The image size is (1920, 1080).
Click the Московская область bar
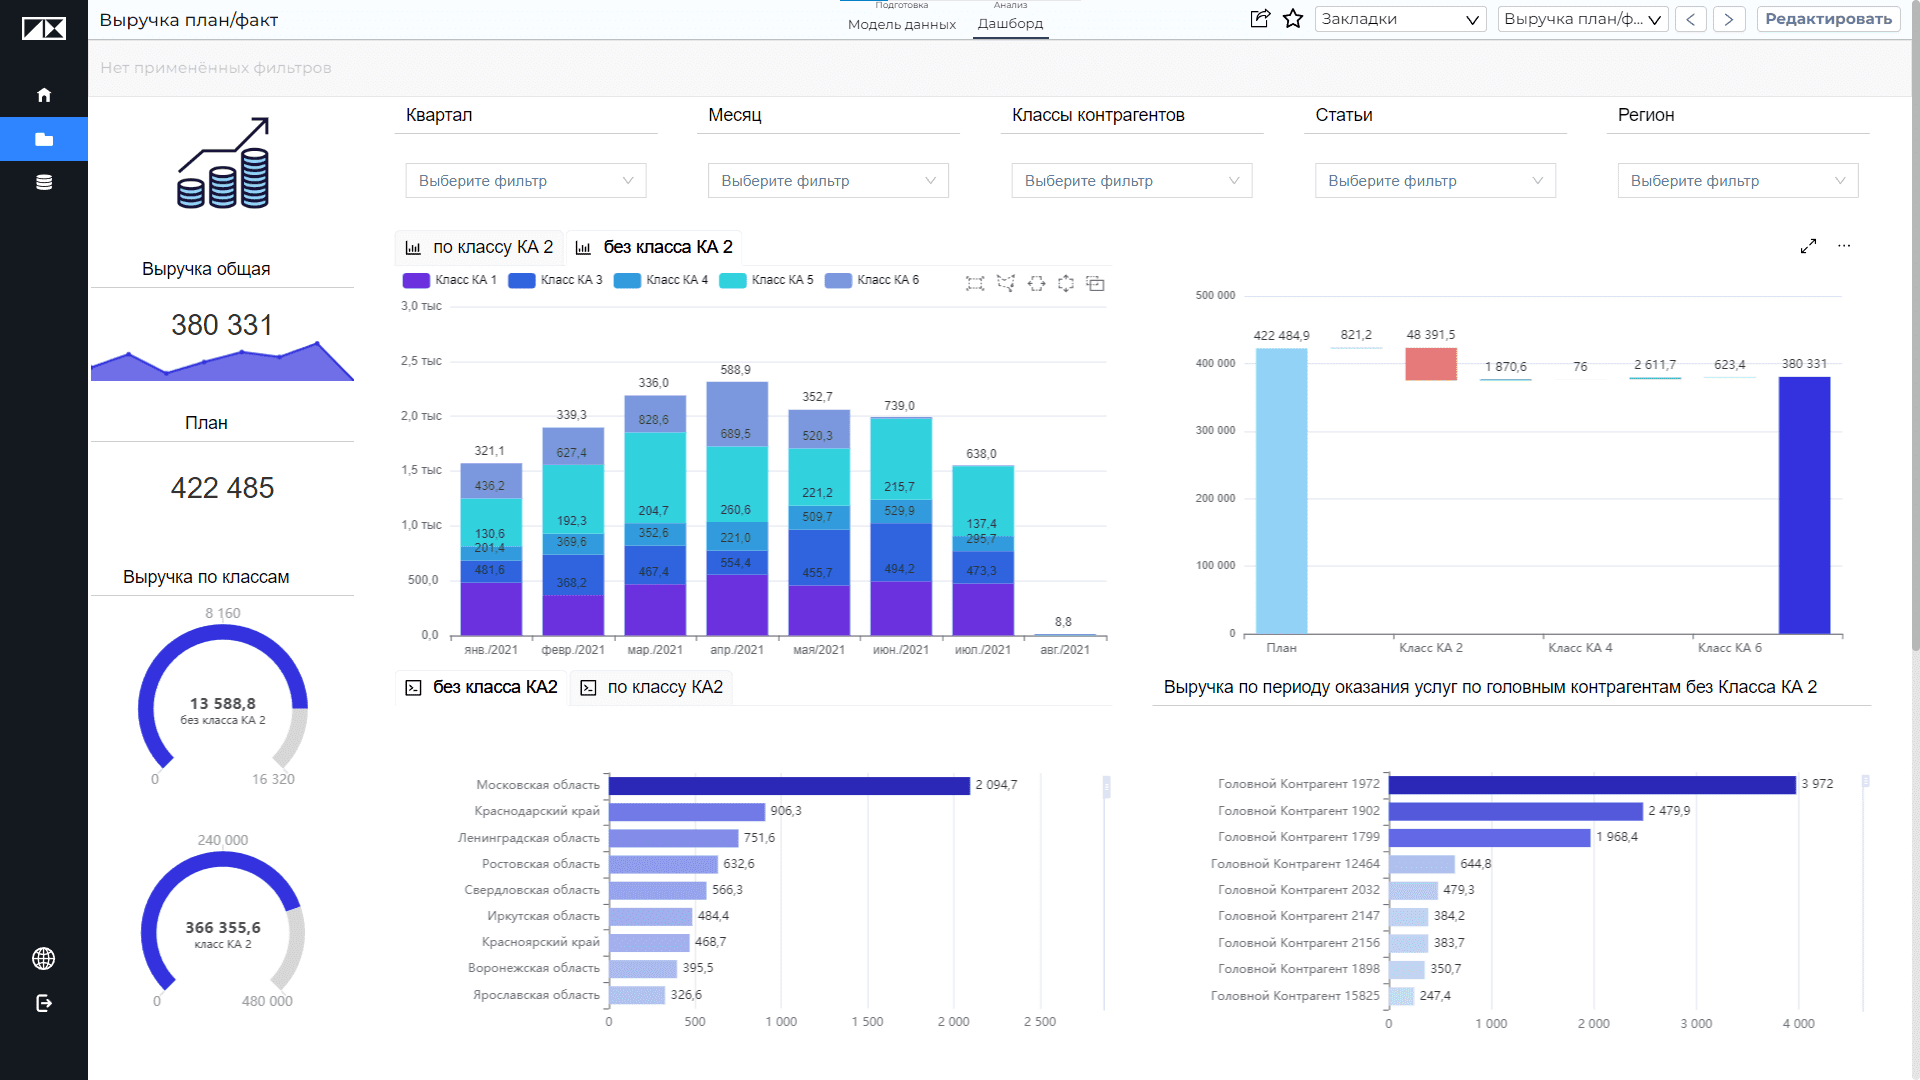pyautogui.click(x=789, y=785)
